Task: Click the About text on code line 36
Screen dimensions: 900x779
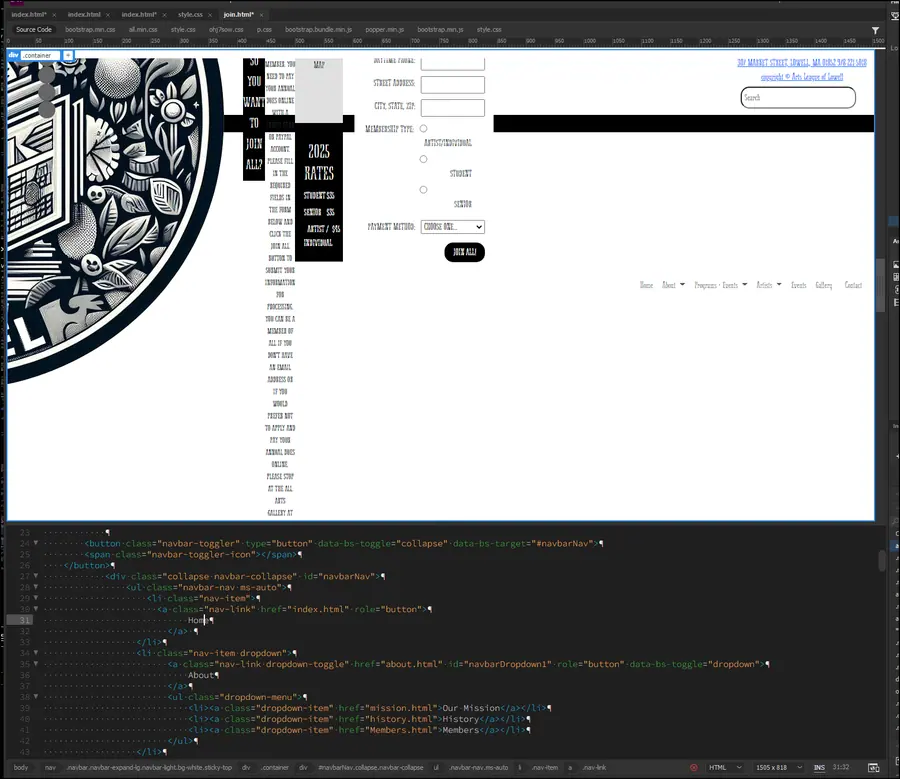Action: point(201,675)
